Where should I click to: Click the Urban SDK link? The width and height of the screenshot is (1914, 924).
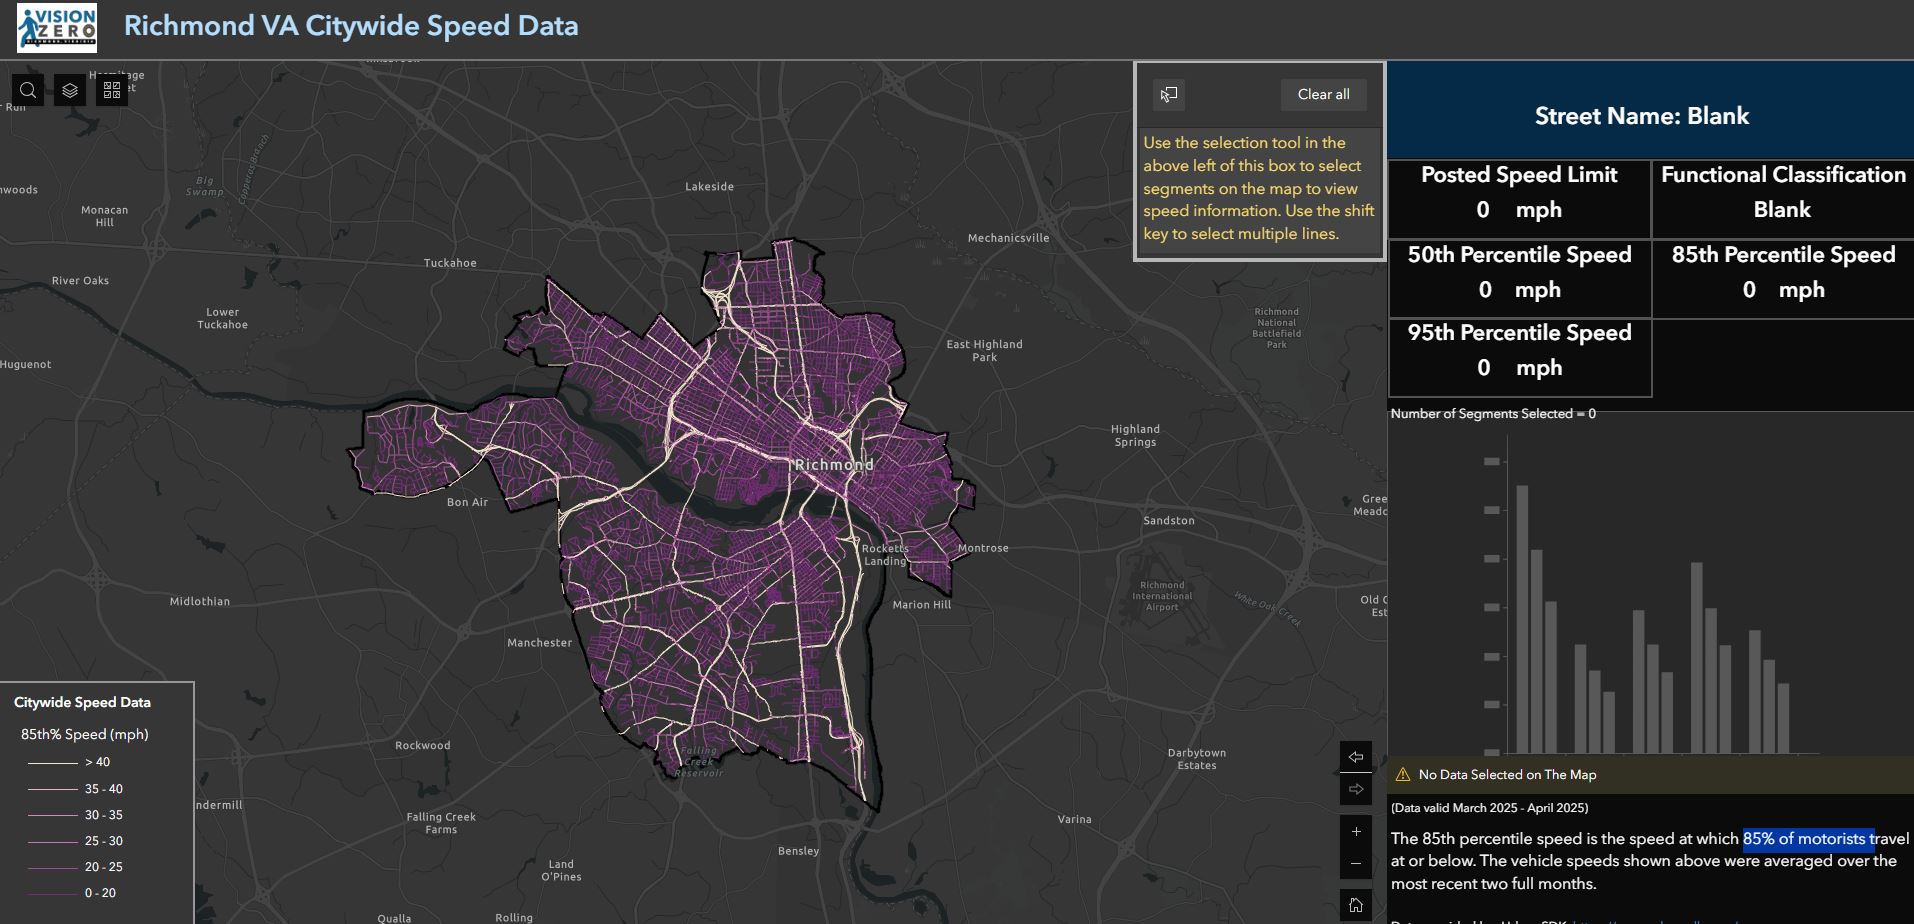(x=1650, y=920)
